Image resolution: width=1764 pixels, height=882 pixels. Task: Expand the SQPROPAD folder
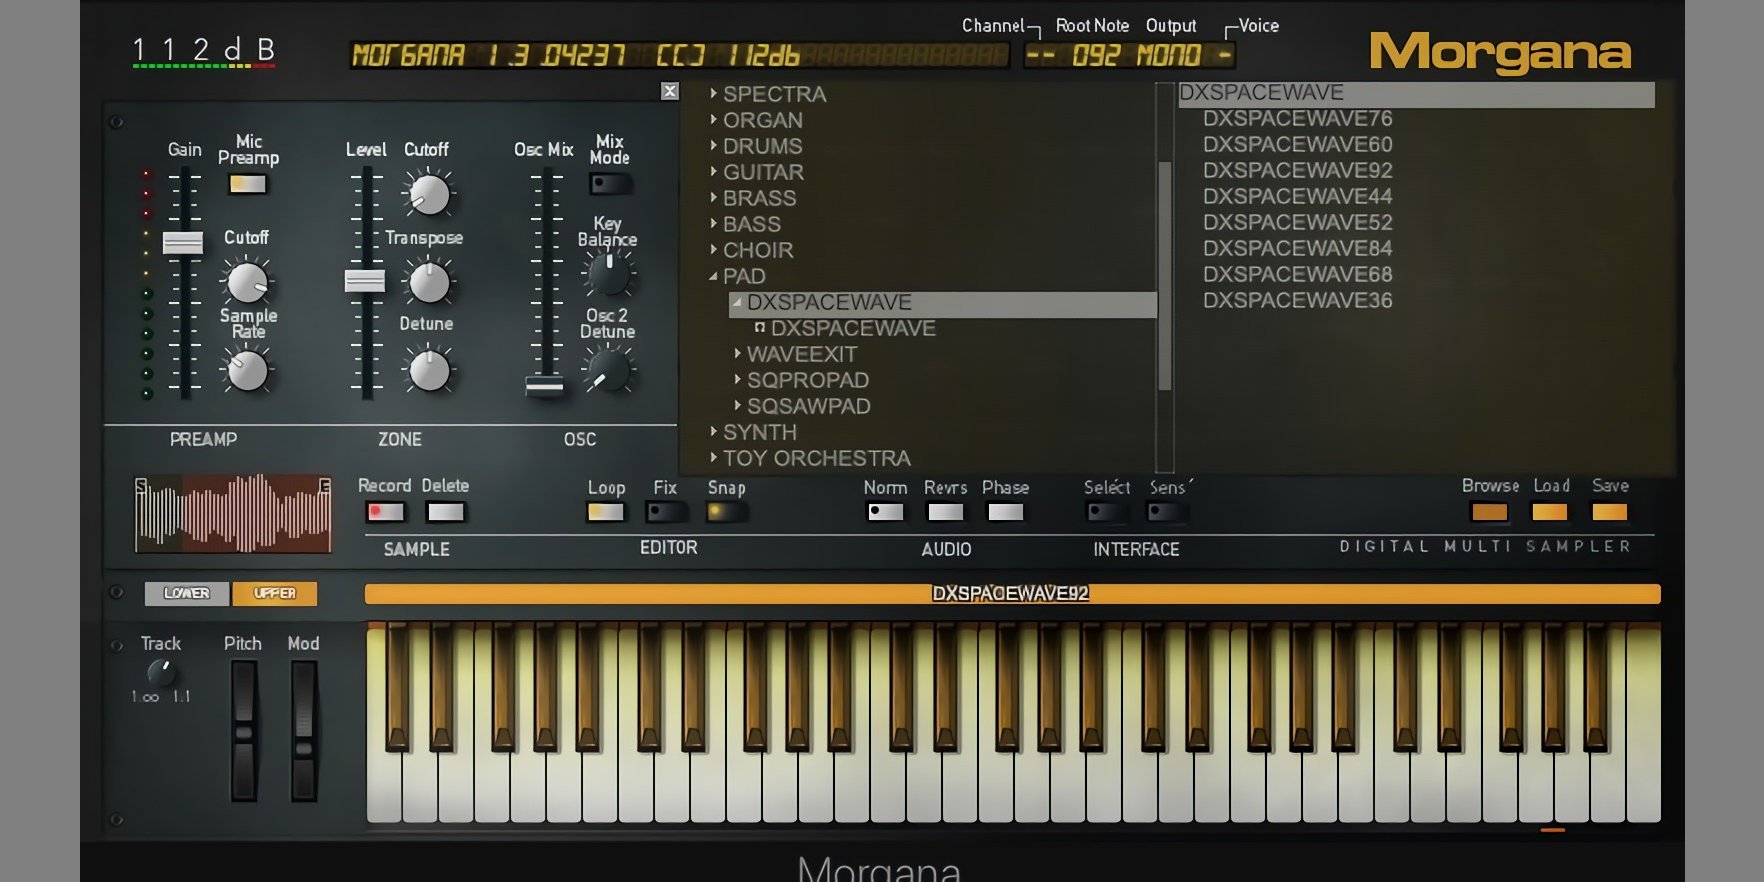point(737,379)
